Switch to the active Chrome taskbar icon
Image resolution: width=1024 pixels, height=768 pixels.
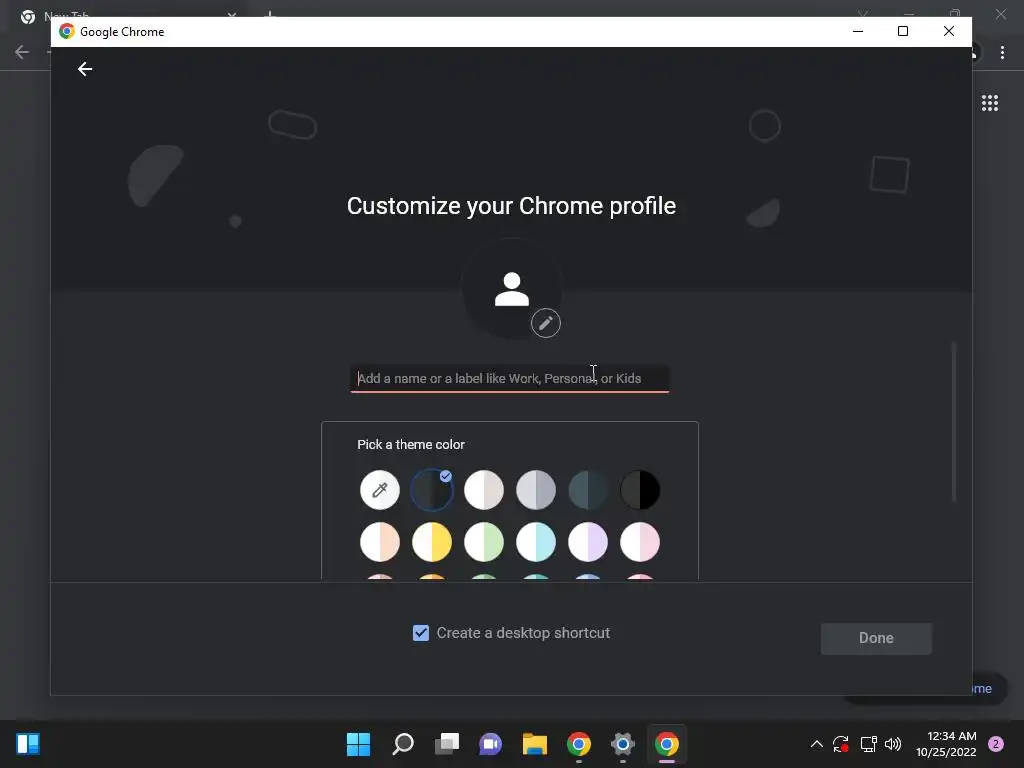tap(667, 744)
